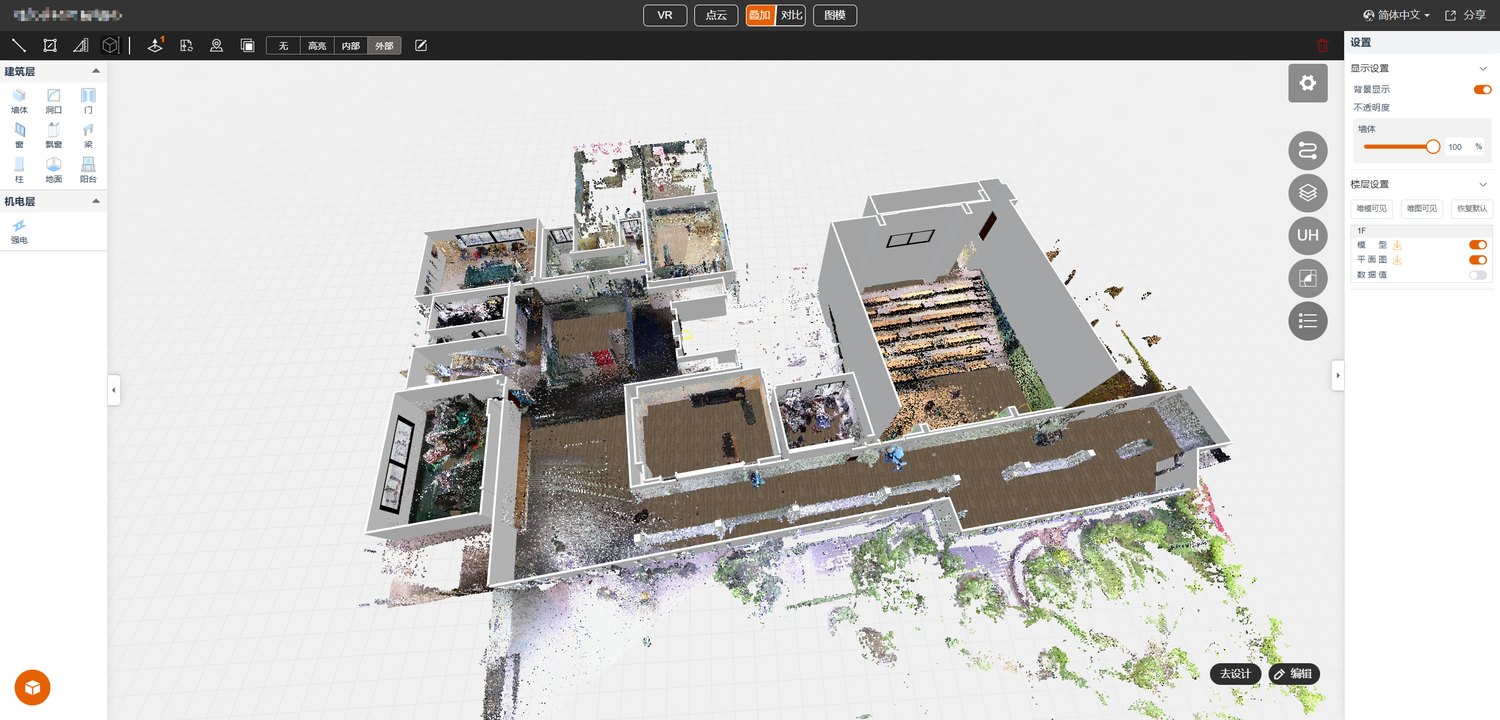Click the 去设计 button
This screenshot has height=720, width=1500.
pyautogui.click(x=1235, y=674)
